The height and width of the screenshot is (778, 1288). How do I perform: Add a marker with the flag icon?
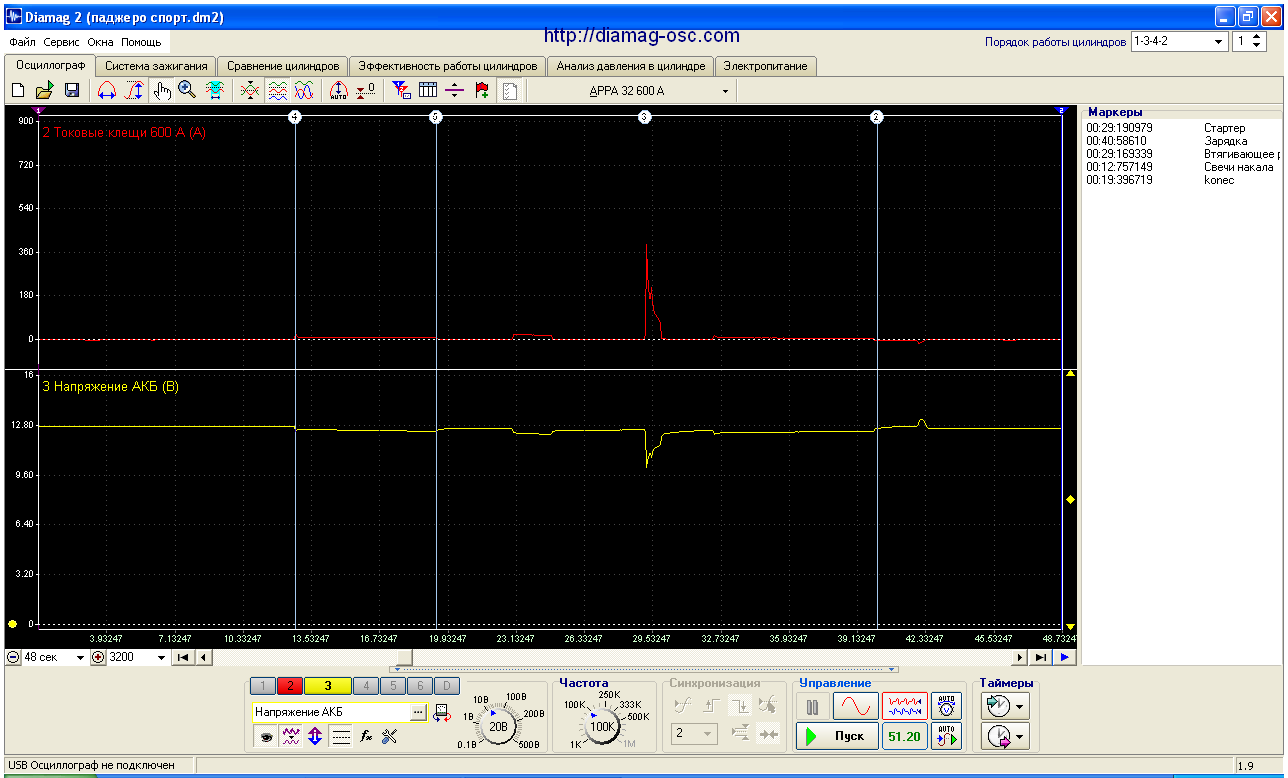click(482, 91)
